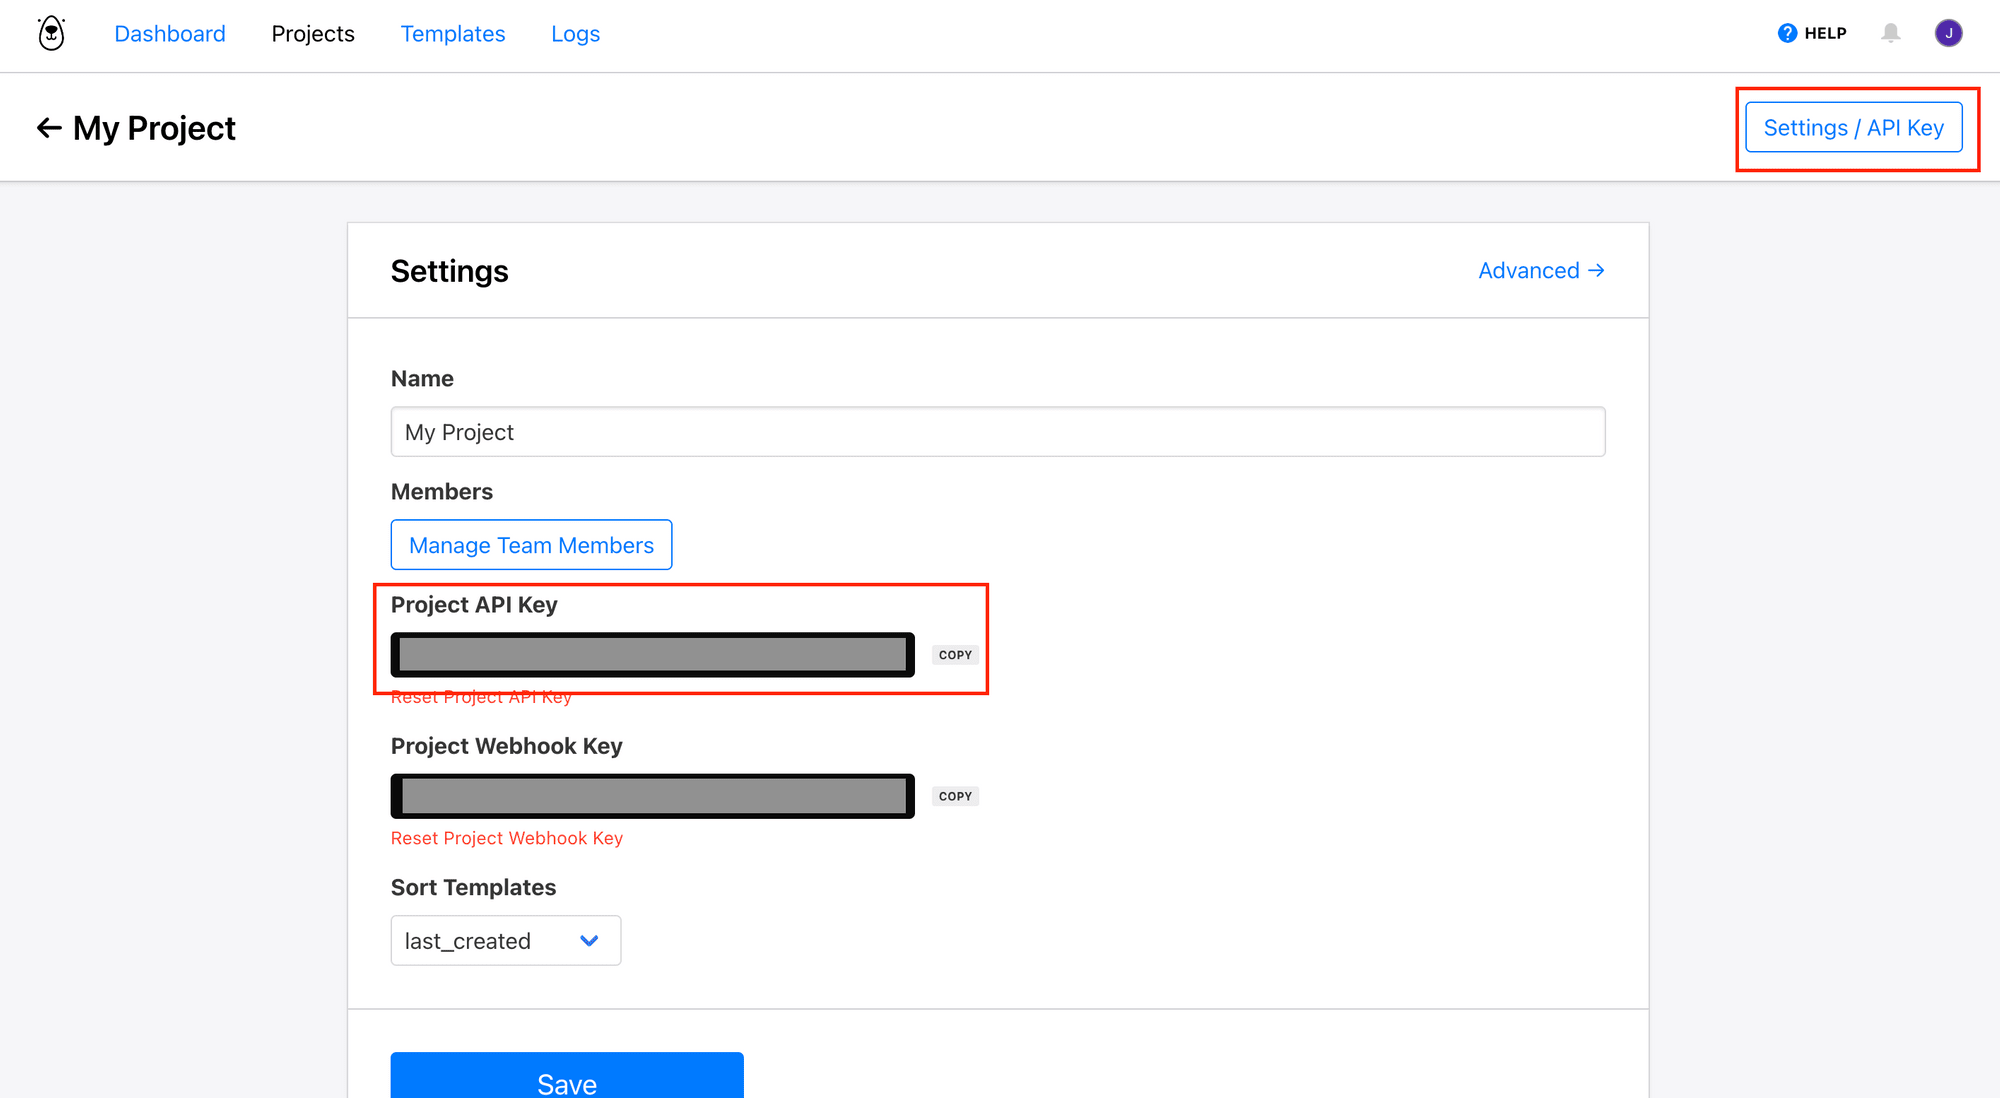Open the Logs tab
2000x1098 pixels.
[x=575, y=34]
